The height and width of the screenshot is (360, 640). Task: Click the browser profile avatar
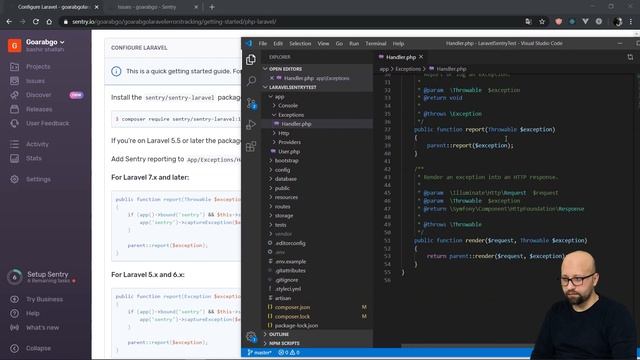click(618, 22)
